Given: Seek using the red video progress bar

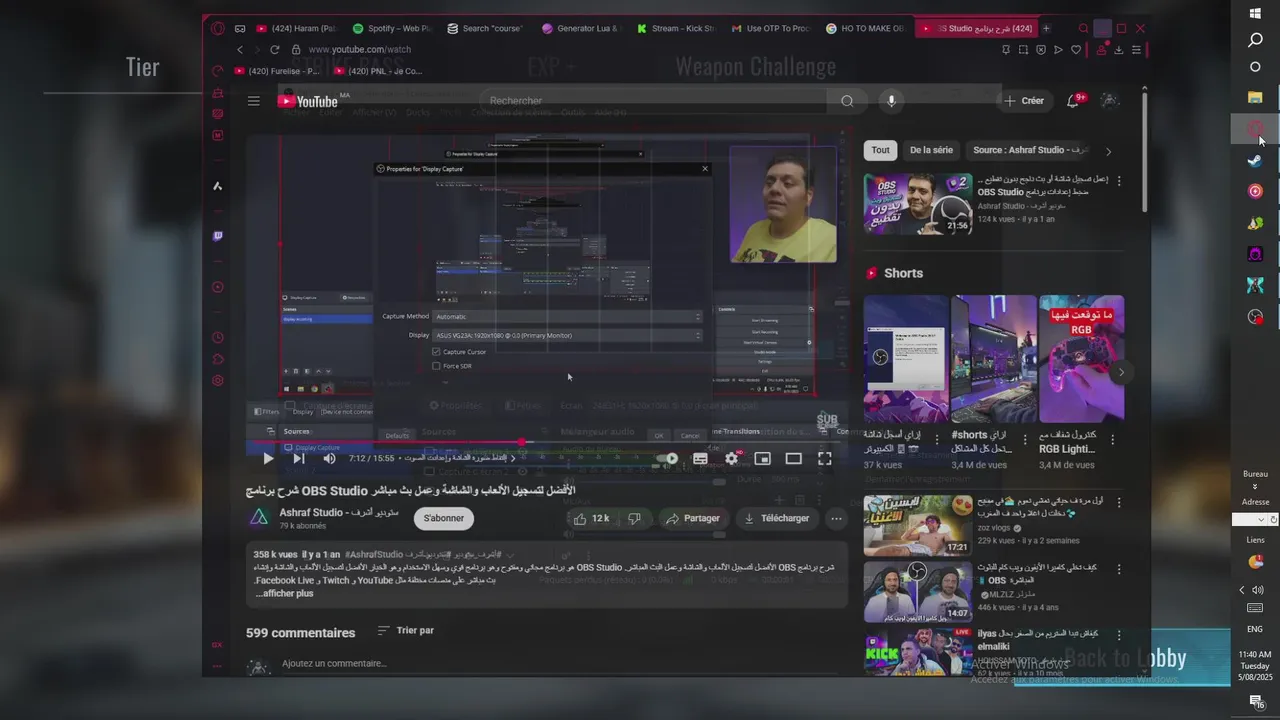Looking at the screenshot, I should point(547,442).
